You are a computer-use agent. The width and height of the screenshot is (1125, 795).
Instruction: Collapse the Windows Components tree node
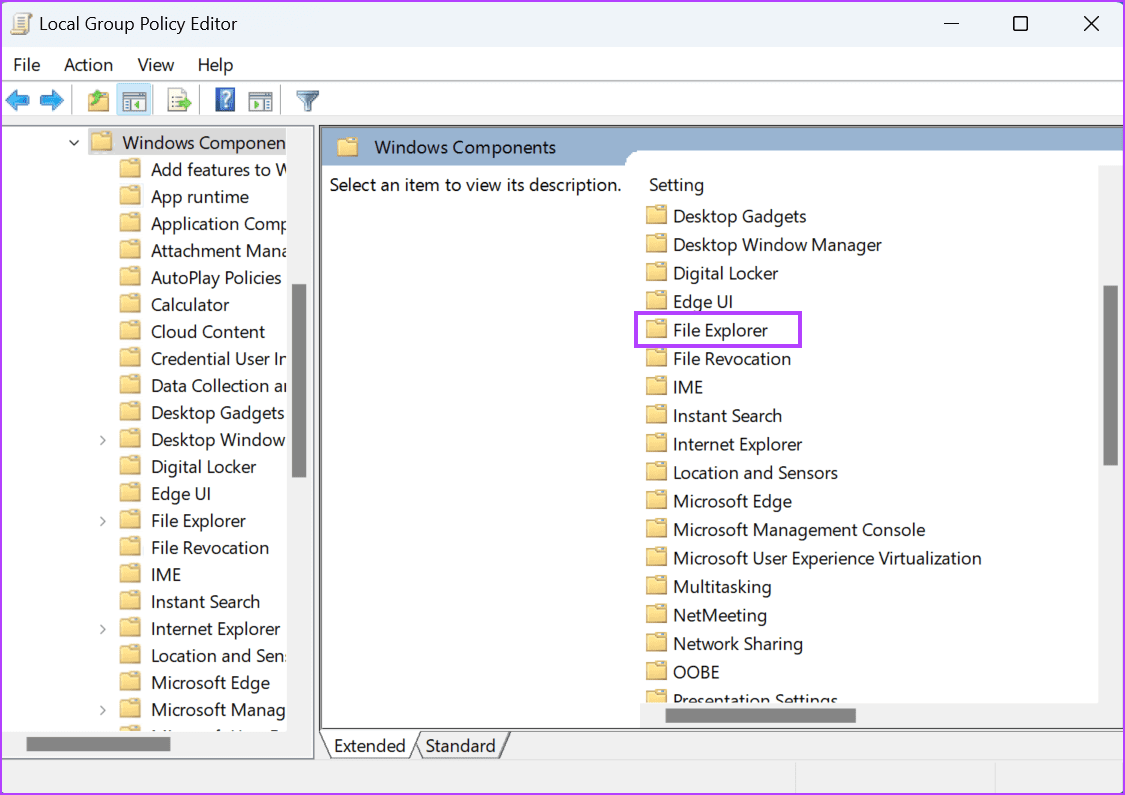(x=73, y=142)
